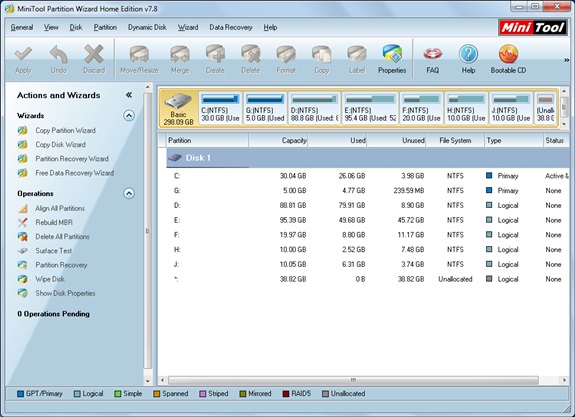The width and height of the screenshot is (575, 417).
Task: Open the Partition menu
Action: coord(105,27)
